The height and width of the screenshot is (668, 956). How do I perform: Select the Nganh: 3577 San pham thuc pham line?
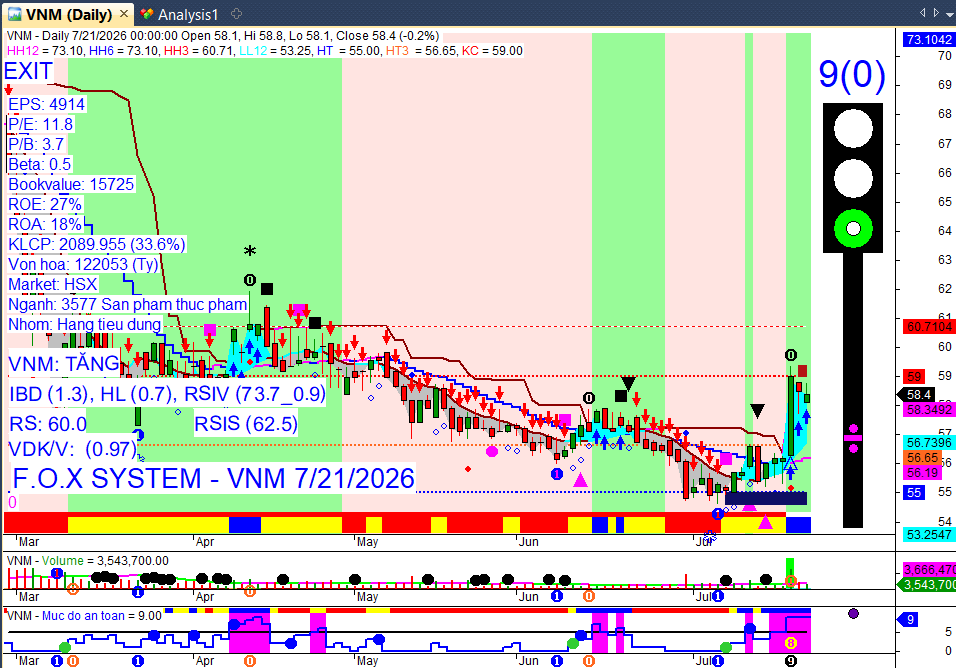click(x=127, y=305)
